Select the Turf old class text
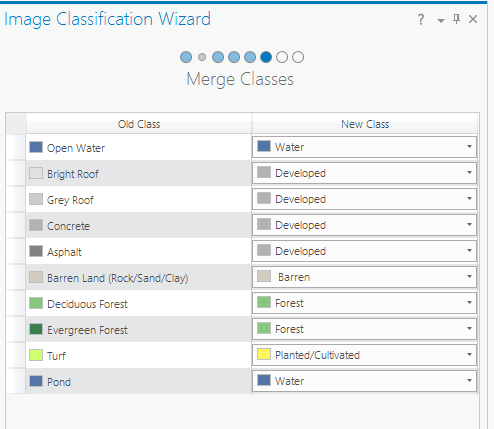 coord(56,356)
